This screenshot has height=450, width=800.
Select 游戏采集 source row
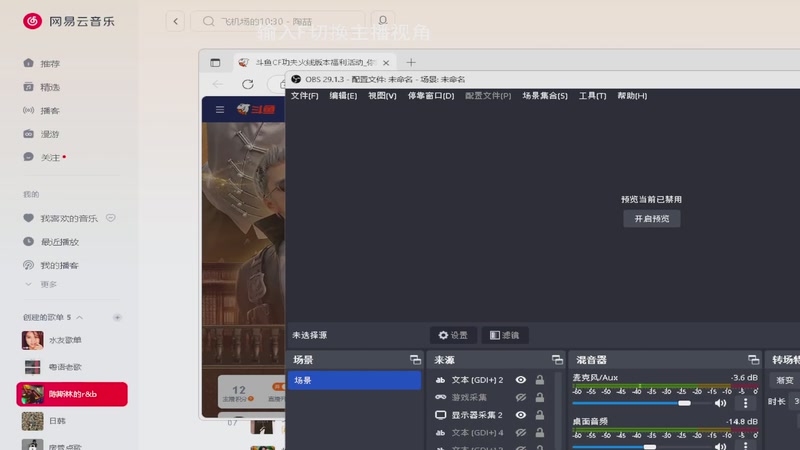coord(491,397)
